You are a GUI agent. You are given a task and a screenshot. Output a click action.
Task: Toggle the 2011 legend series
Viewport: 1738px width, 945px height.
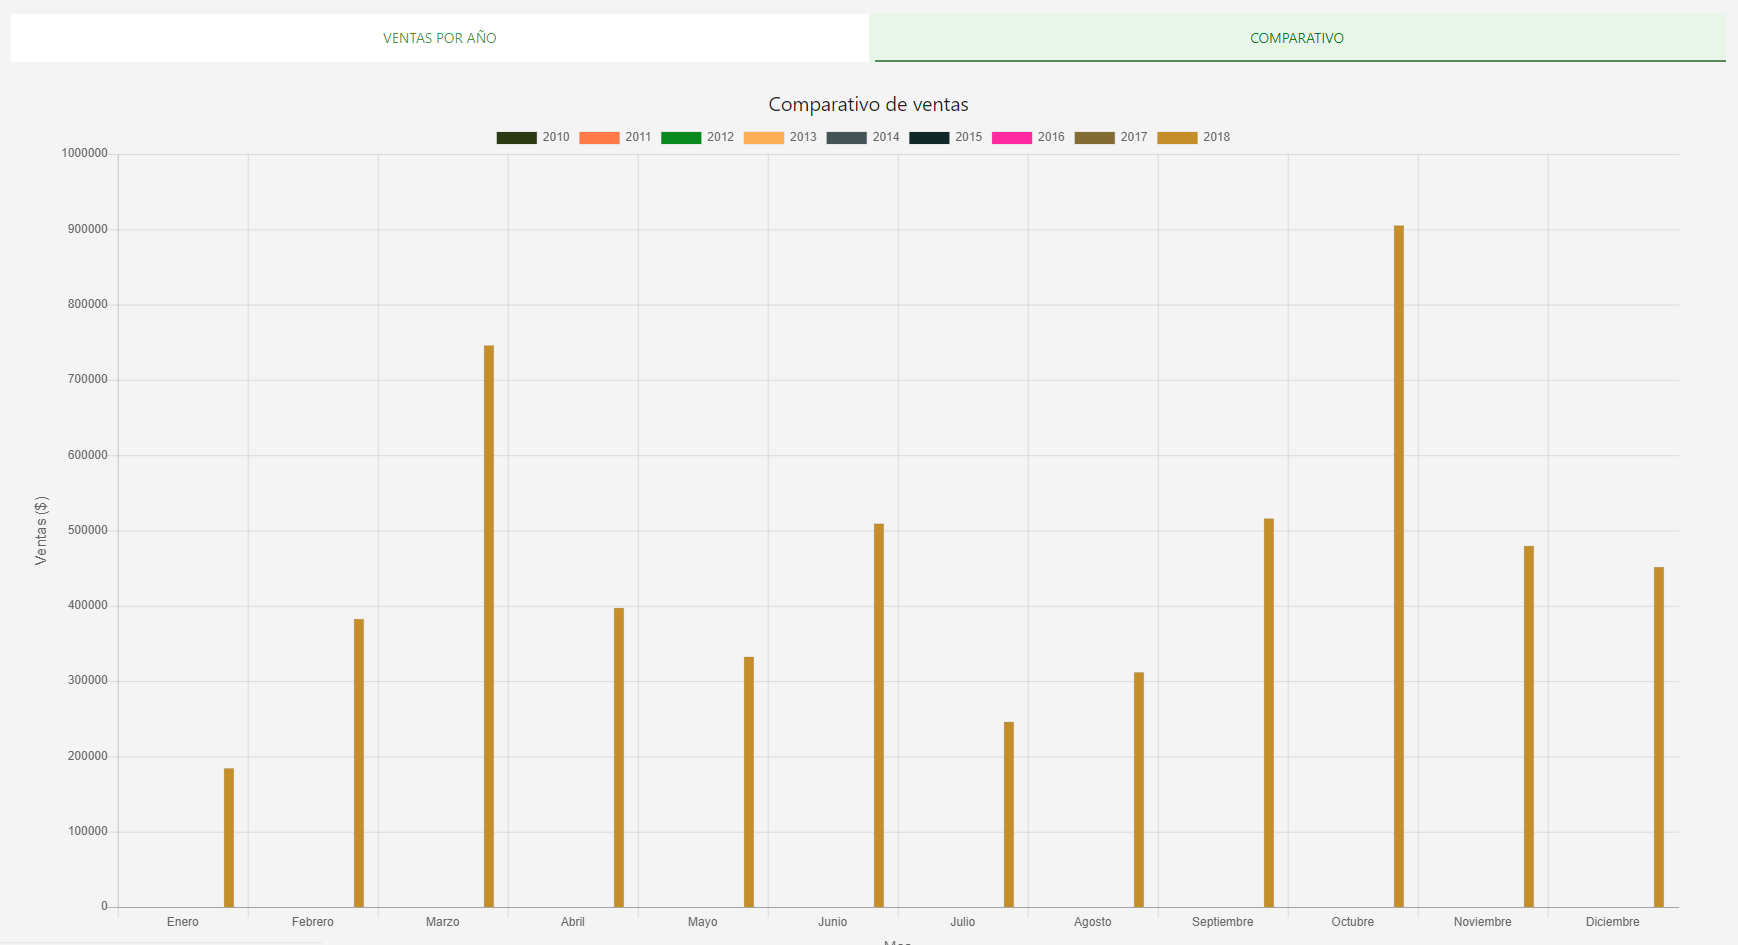[615, 137]
